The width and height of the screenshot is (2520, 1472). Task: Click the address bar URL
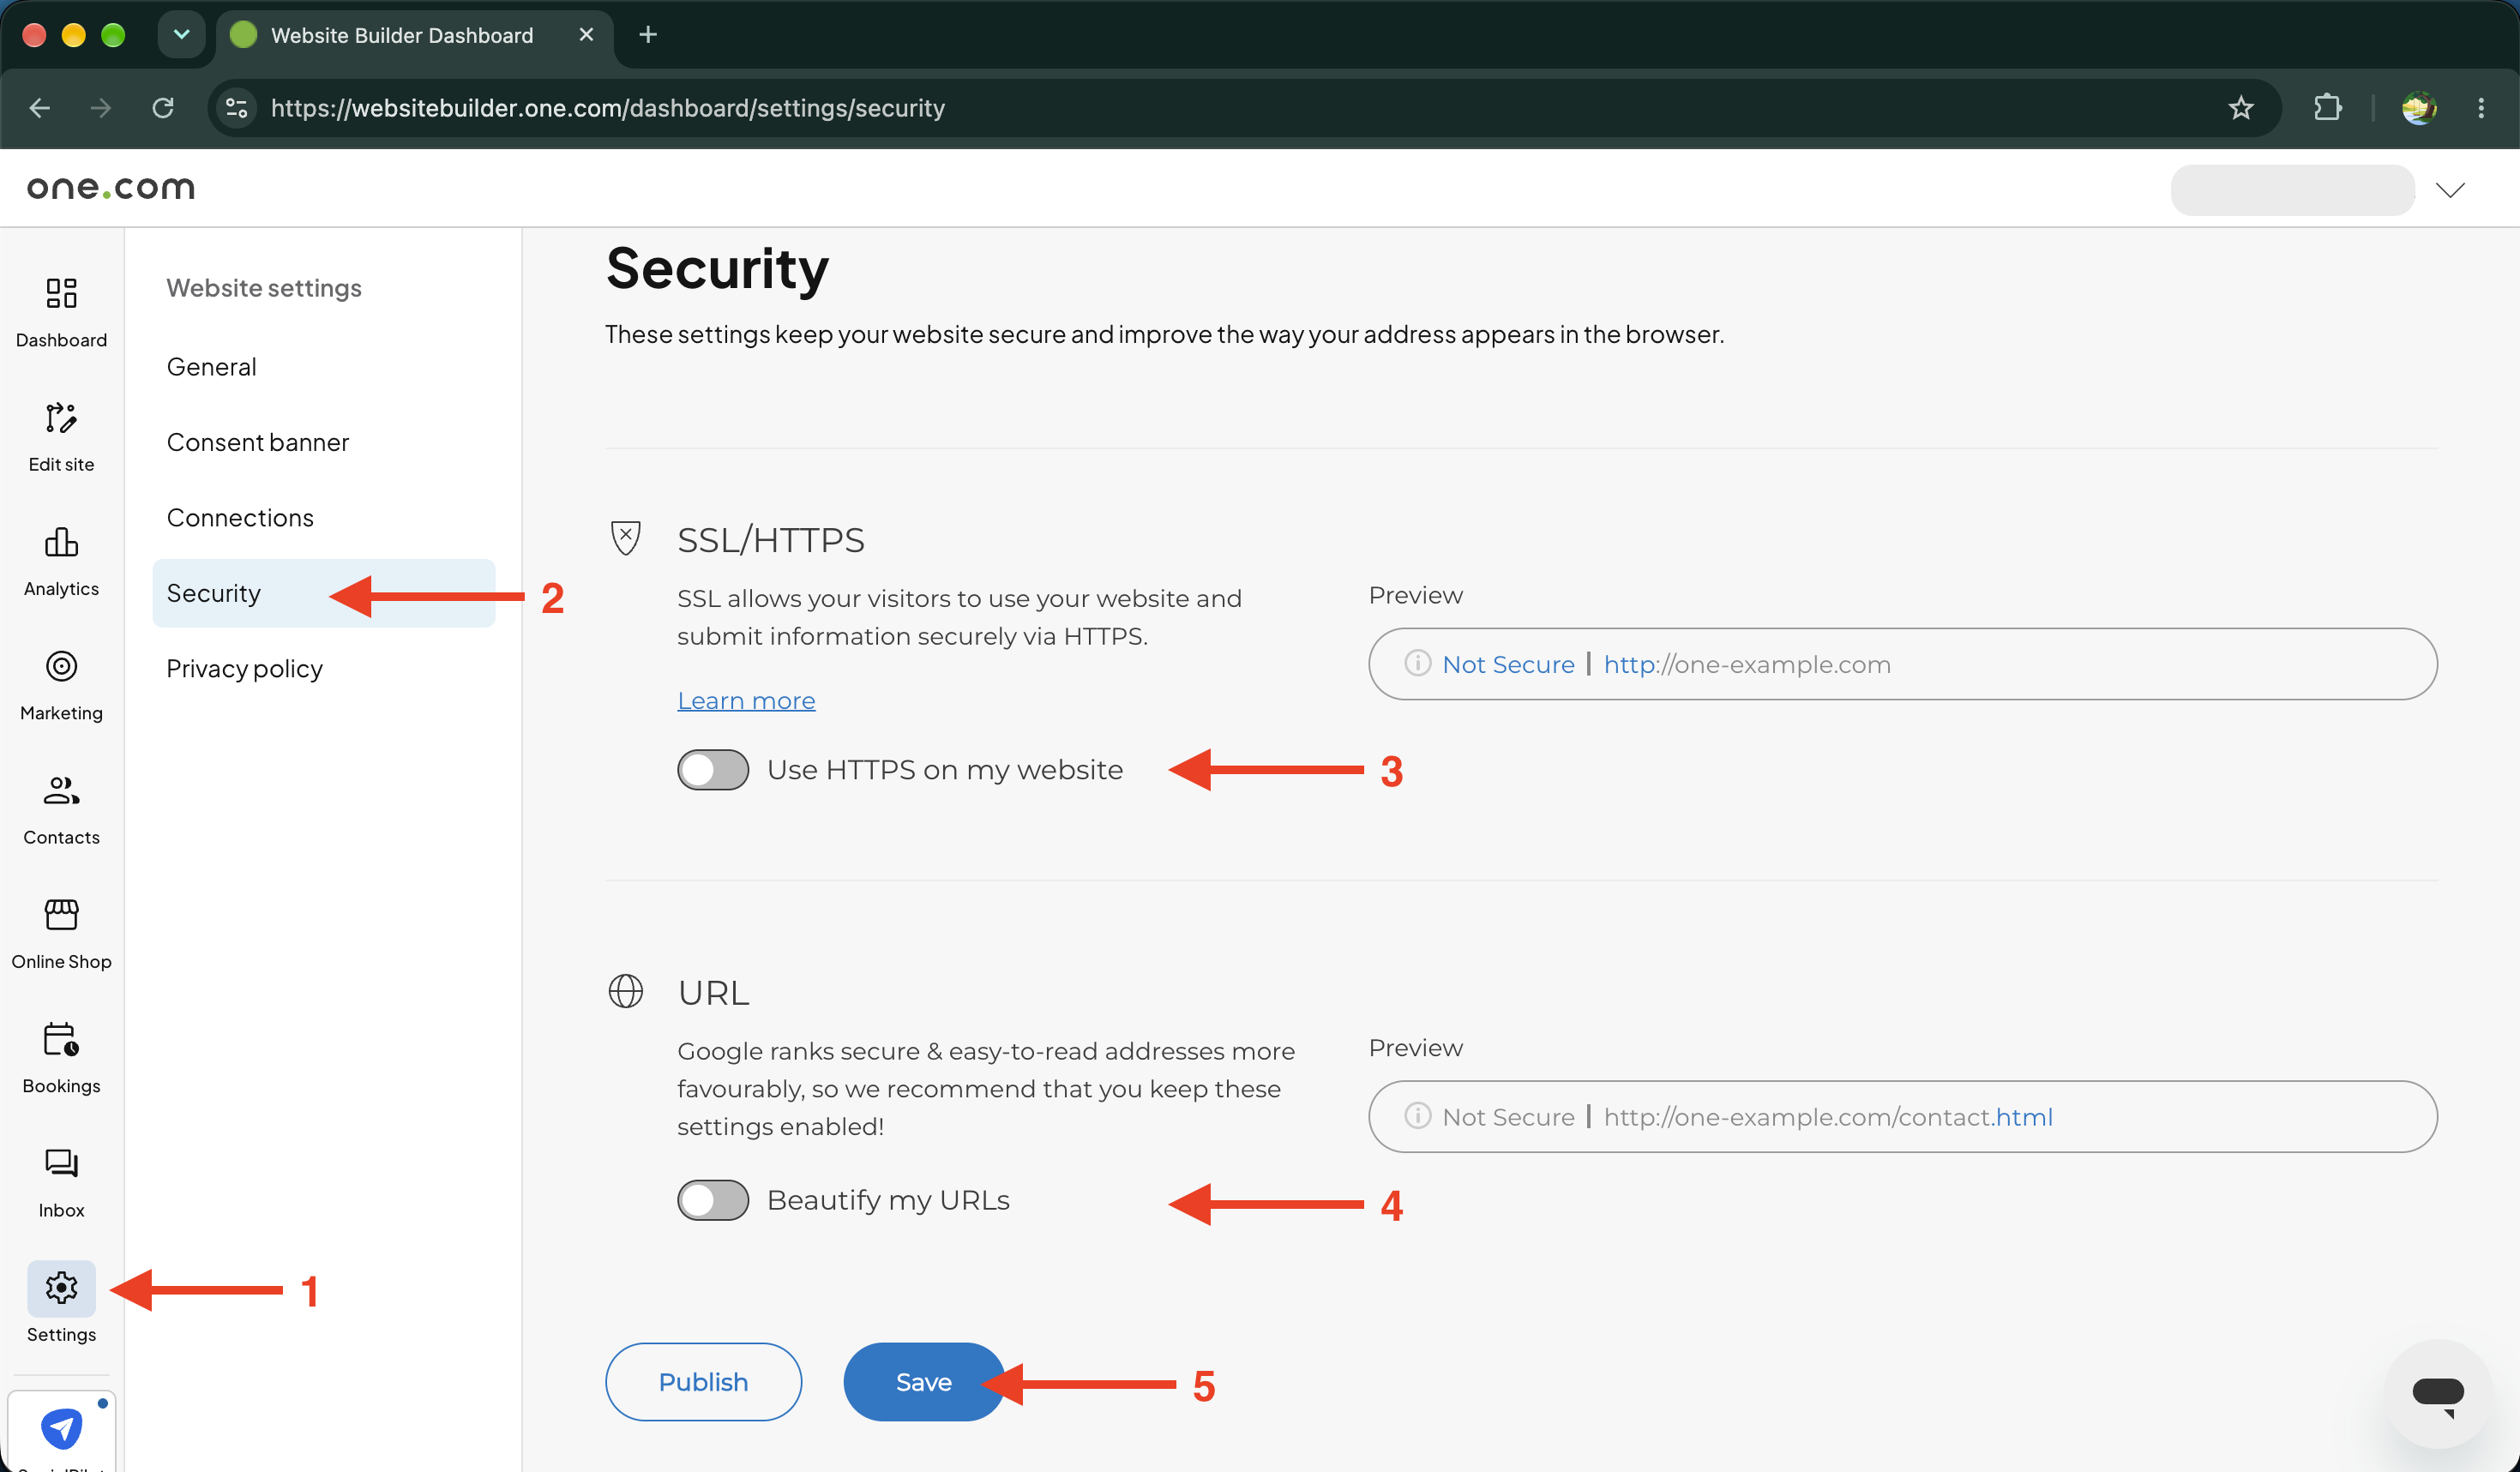608,108
